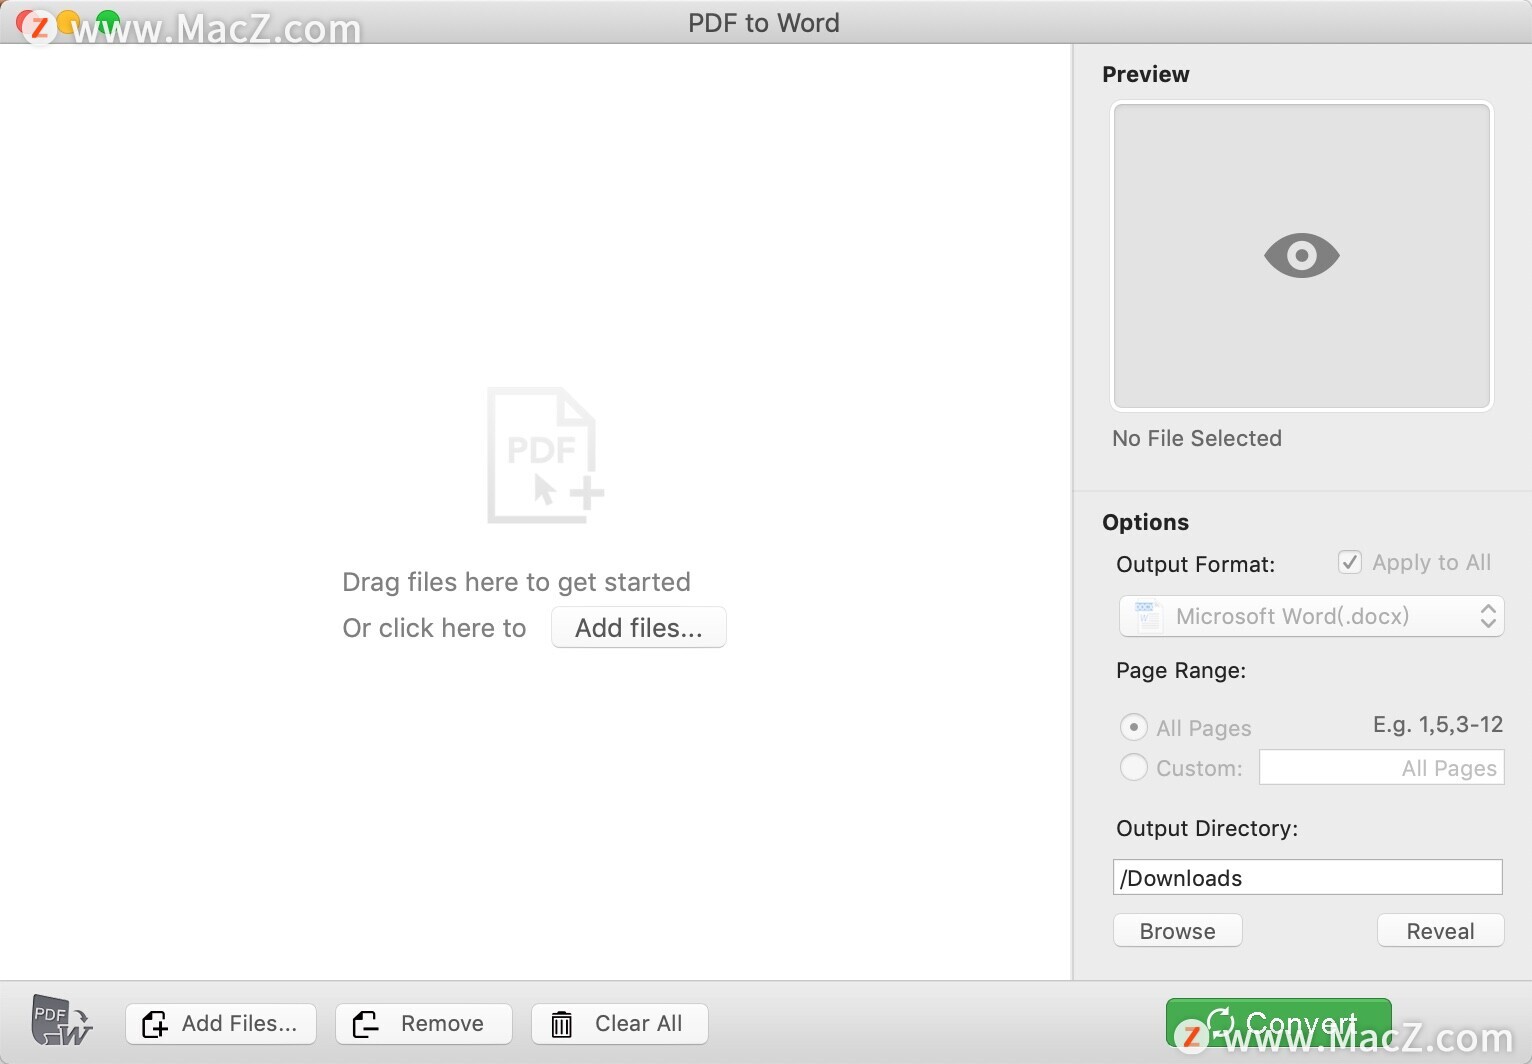Click the Word document icon in Output Format
This screenshot has width=1532, height=1064.
[x=1147, y=616]
